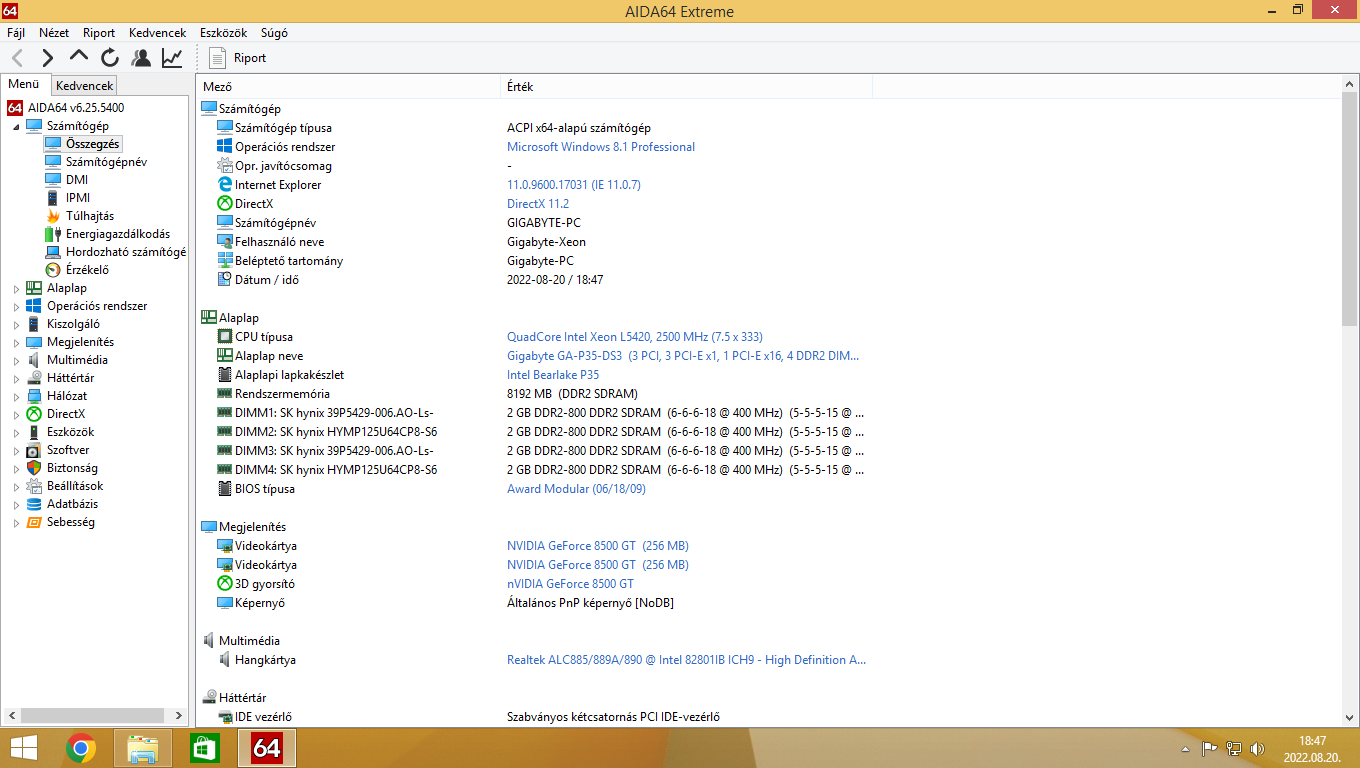Expand the Beállítások tree node

click(16, 486)
